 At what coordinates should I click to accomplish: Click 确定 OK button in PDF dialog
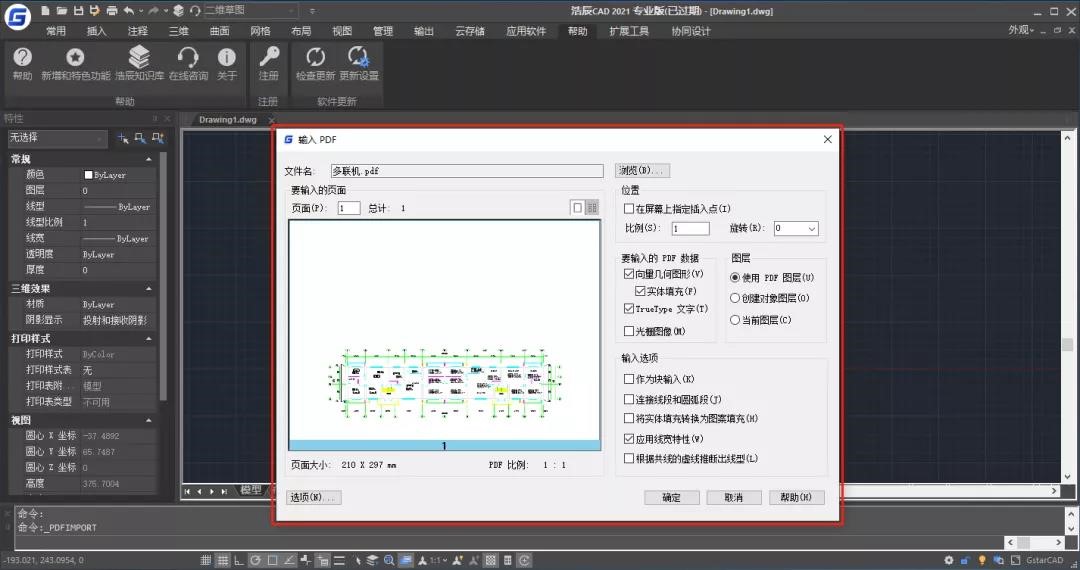coord(672,498)
